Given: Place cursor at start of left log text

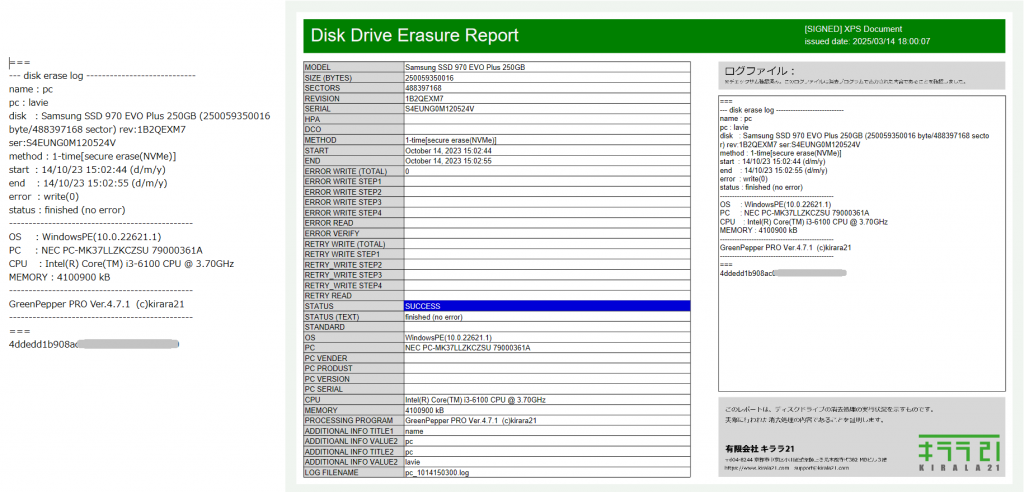Looking at the screenshot, I should click(9, 62).
